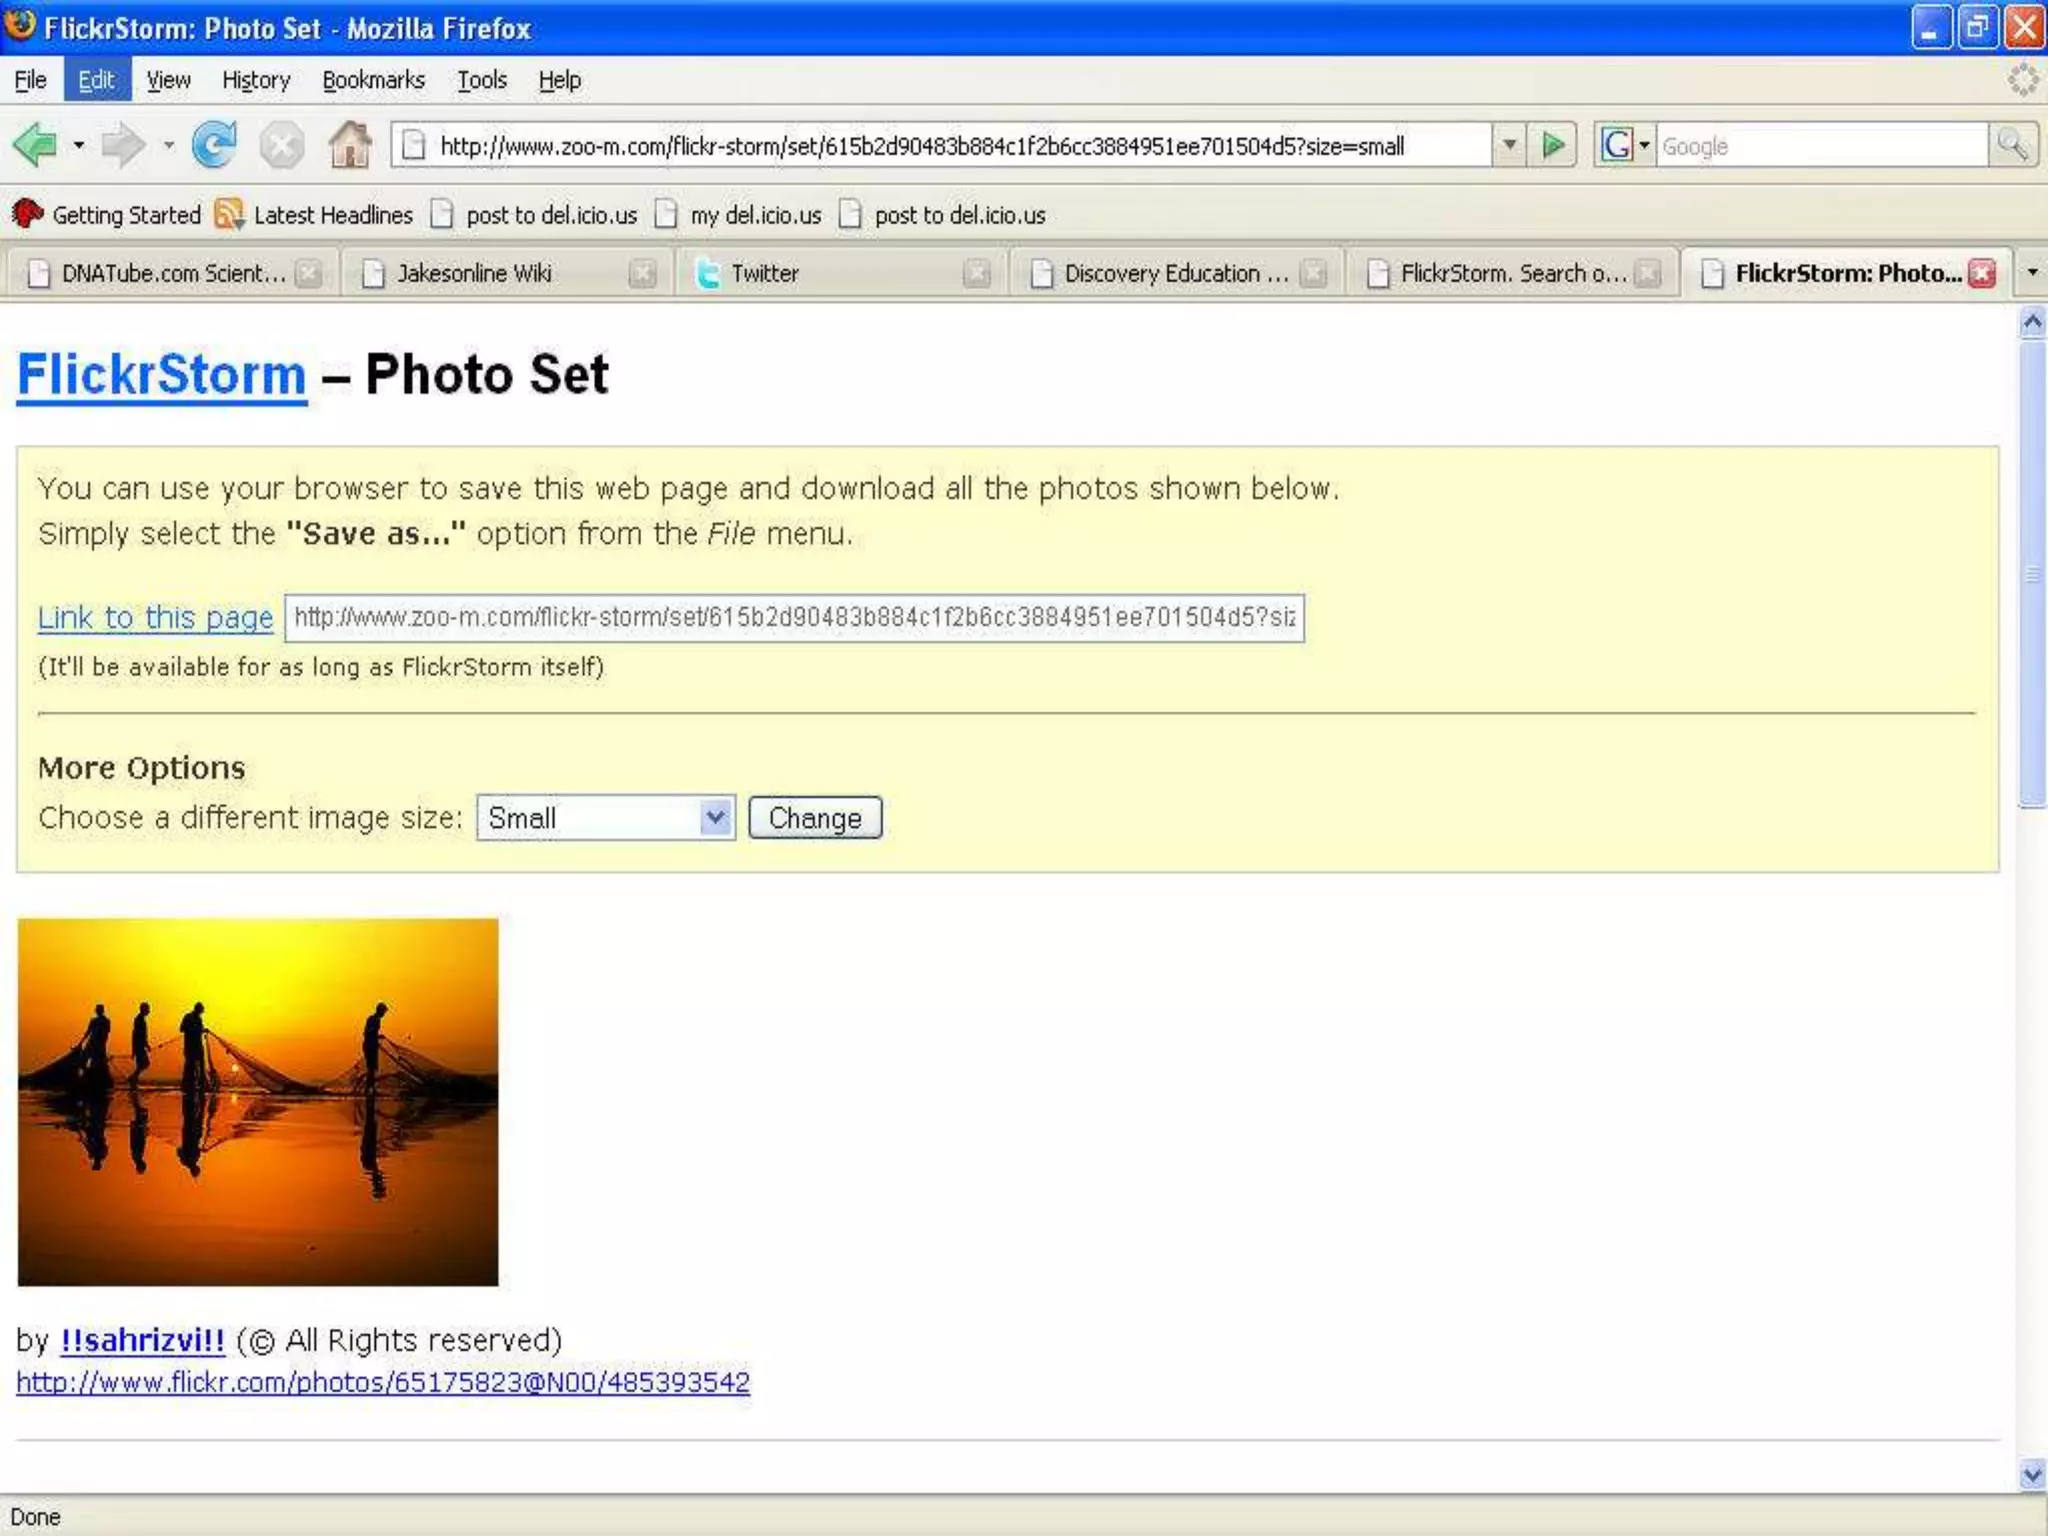Click the Home icon in toolbar
Screen dimensions: 2048x1536
(350, 146)
